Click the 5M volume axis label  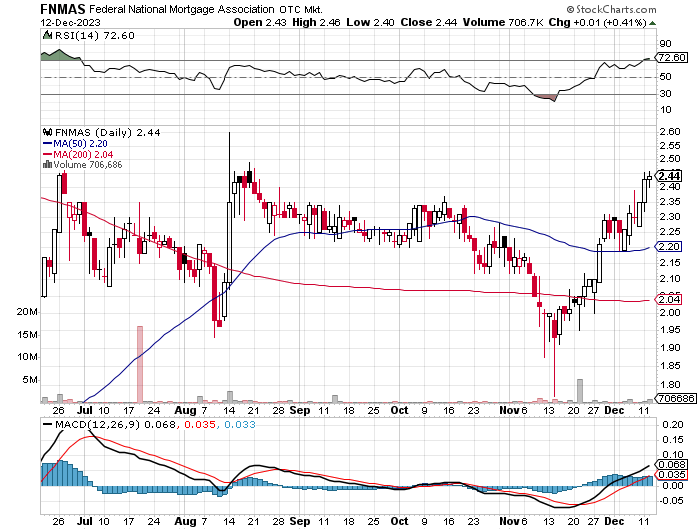click(x=30, y=380)
